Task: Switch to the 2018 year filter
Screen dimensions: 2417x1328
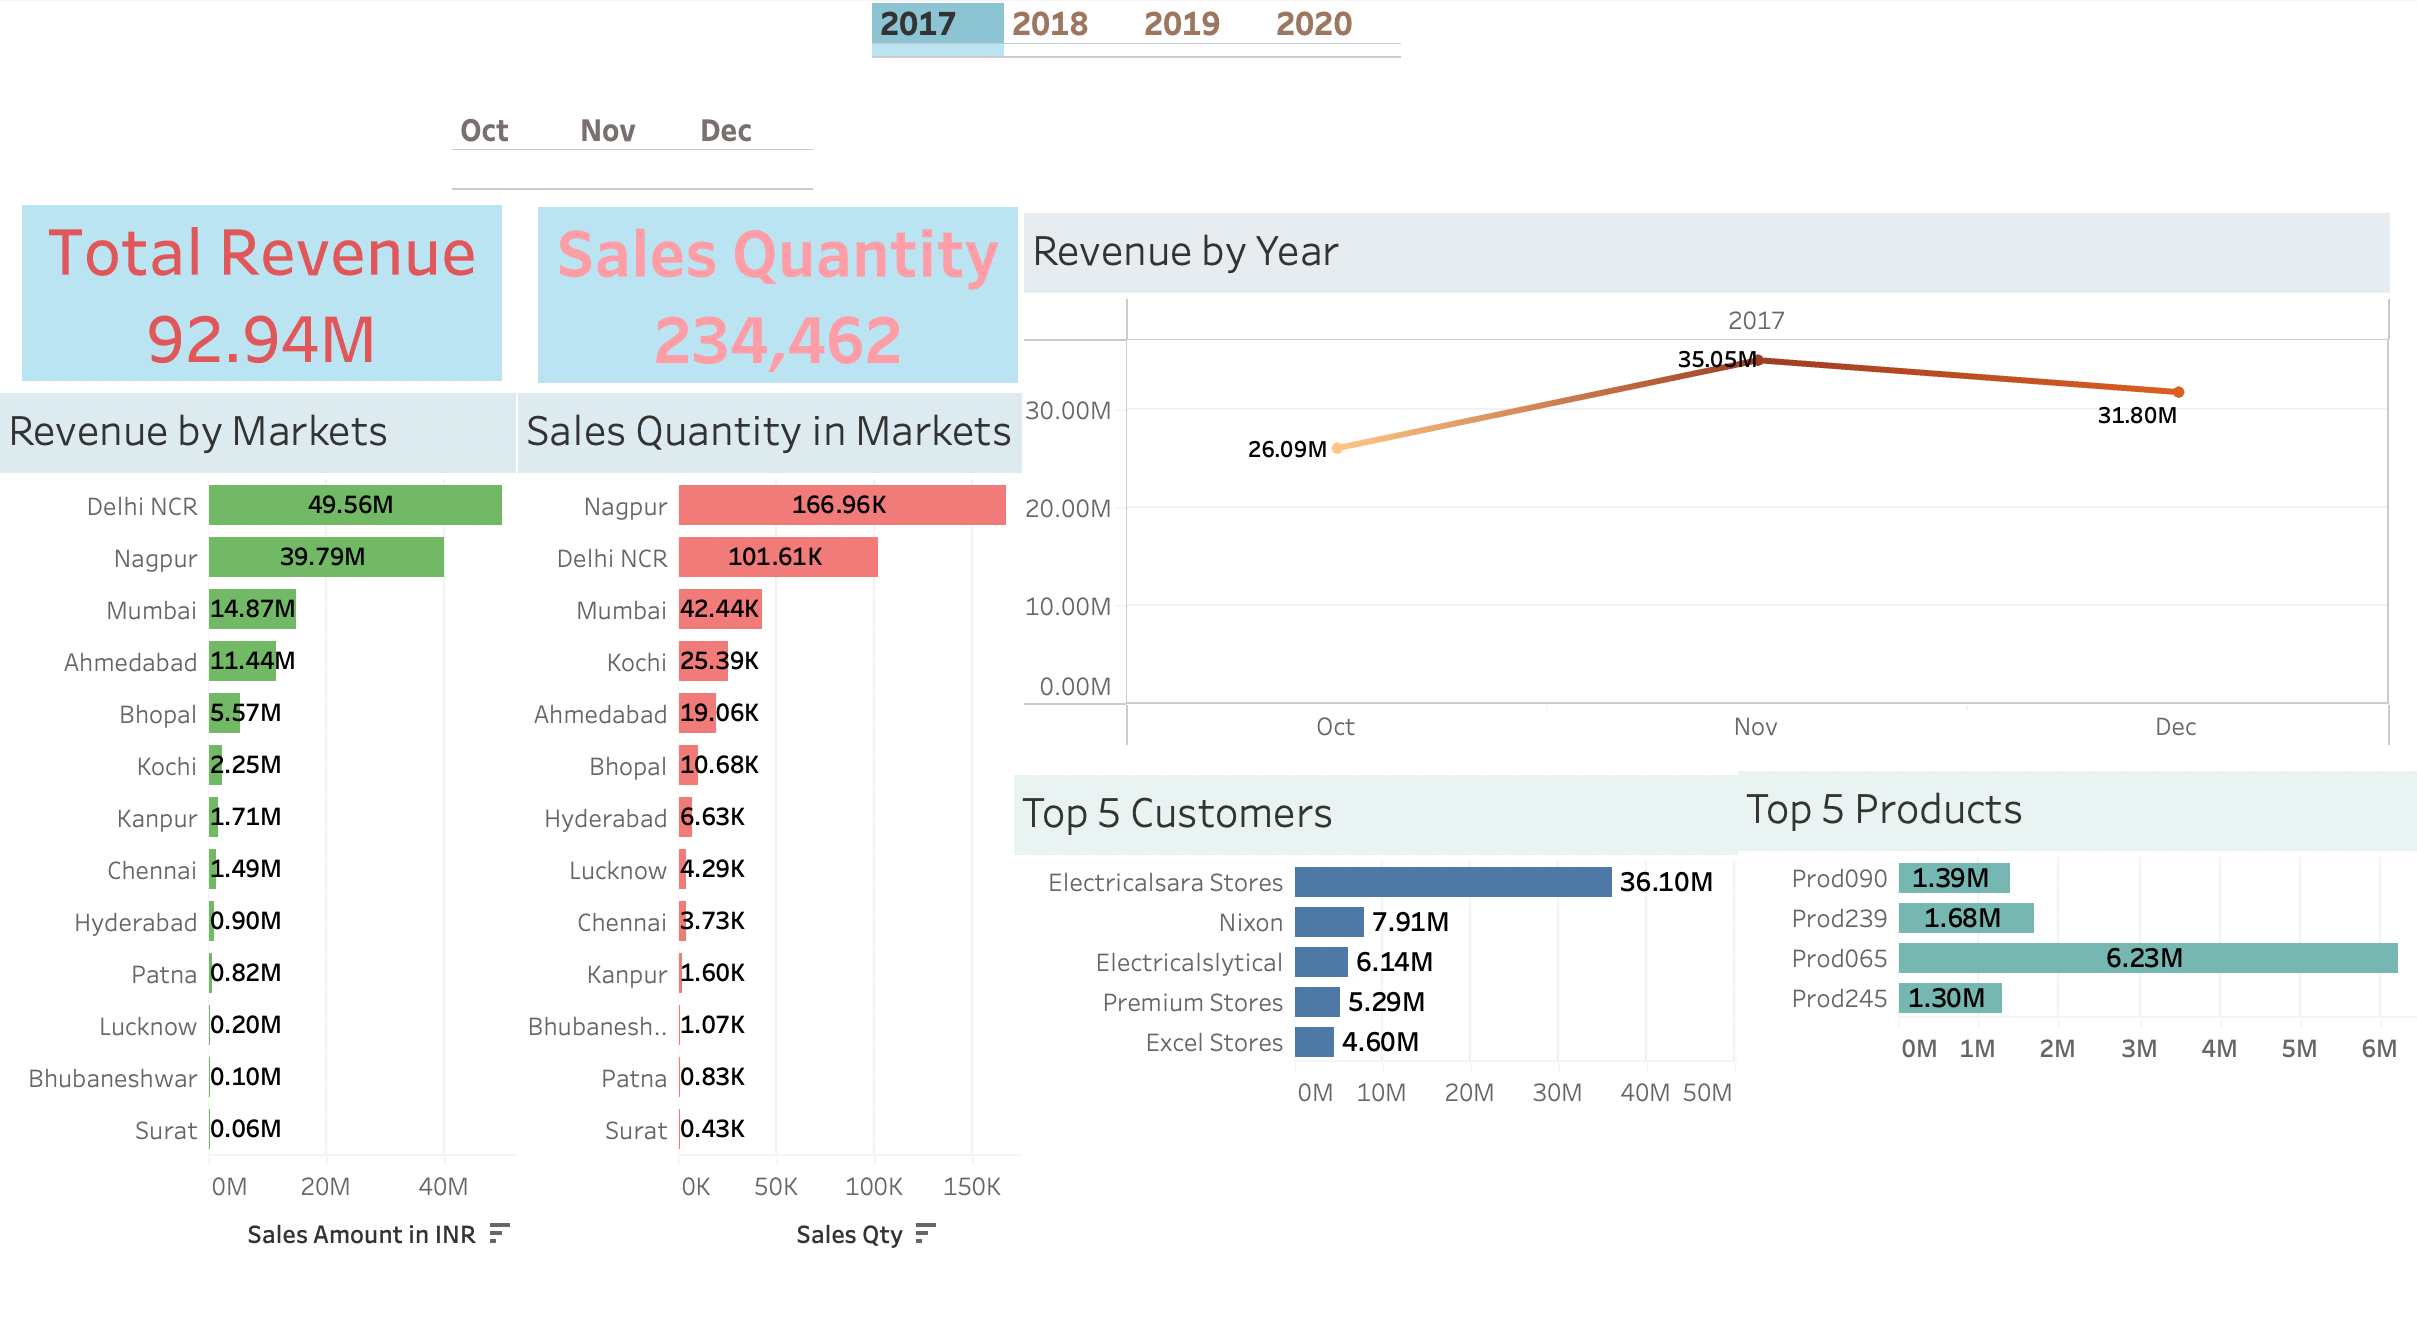Action: pos(1049,24)
